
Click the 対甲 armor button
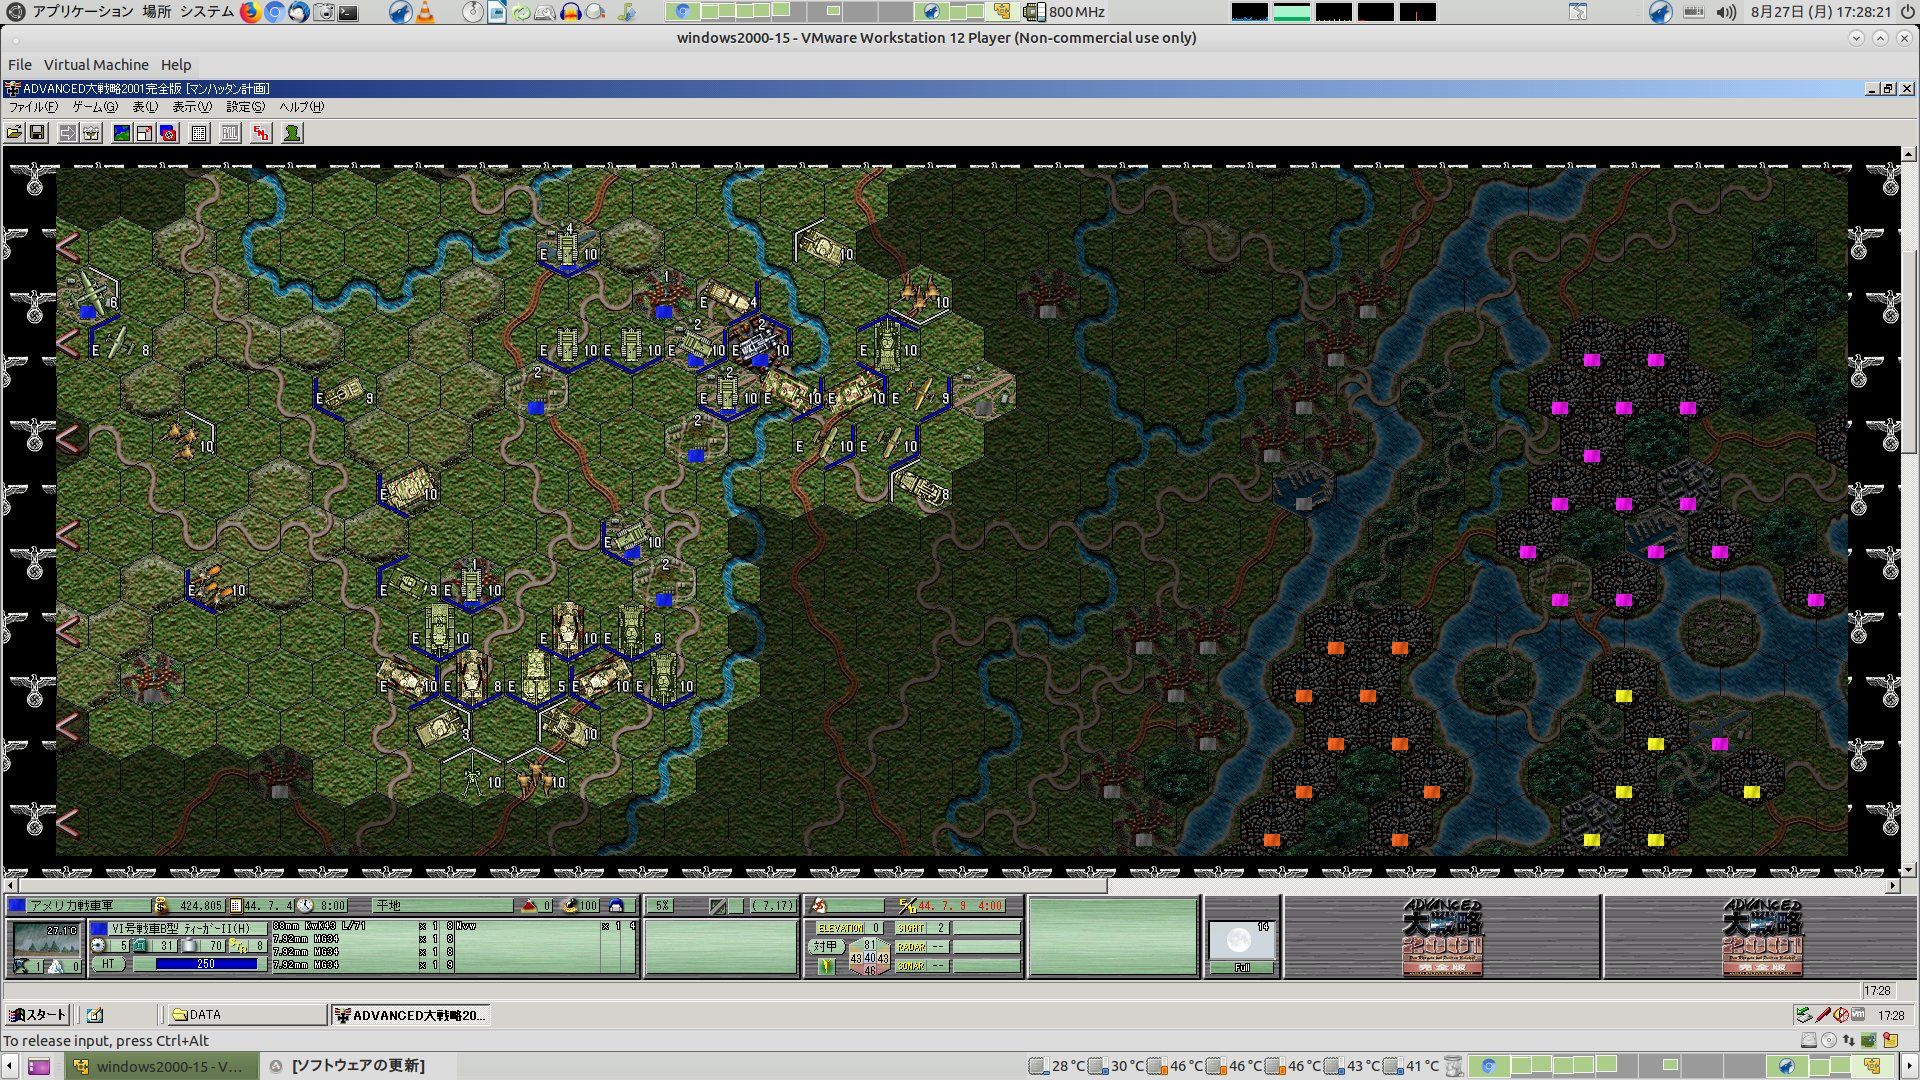point(825,946)
